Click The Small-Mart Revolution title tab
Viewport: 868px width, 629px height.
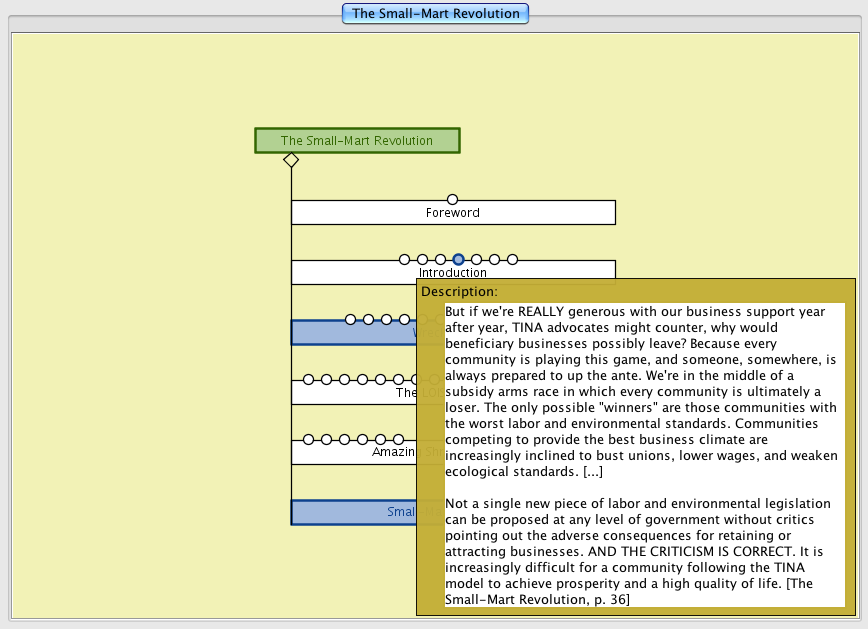pyautogui.click(x=435, y=14)
